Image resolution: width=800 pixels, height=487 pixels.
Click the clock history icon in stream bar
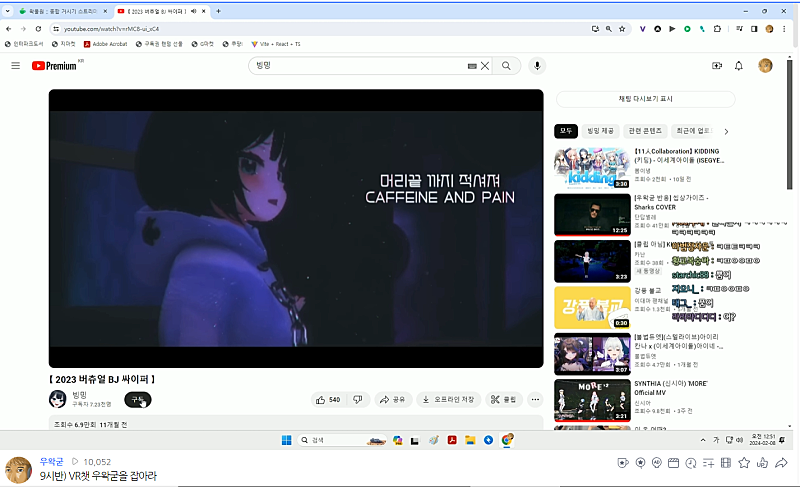click(691, 463)
